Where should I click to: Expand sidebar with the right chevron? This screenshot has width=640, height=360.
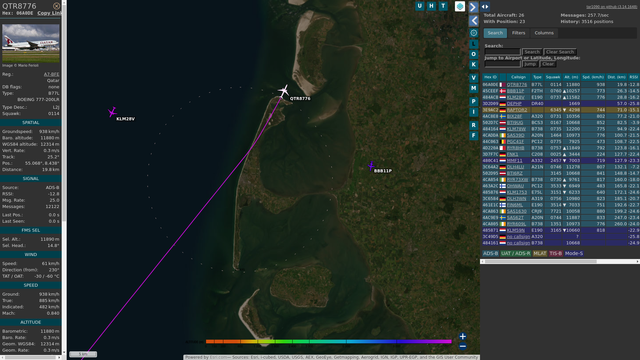(473, 7)
